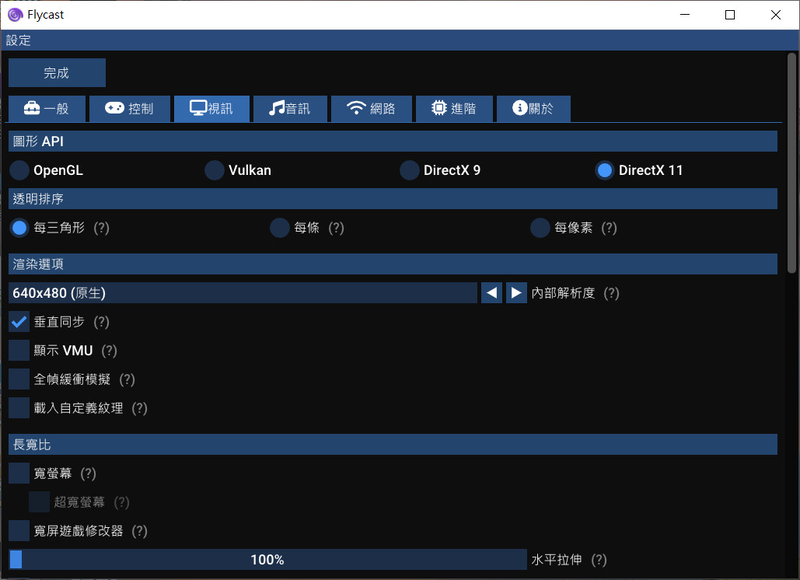The height and width of the screenshot is (580, 800).
Task: Go to the 音訊 tab
Action: point(290,109)
